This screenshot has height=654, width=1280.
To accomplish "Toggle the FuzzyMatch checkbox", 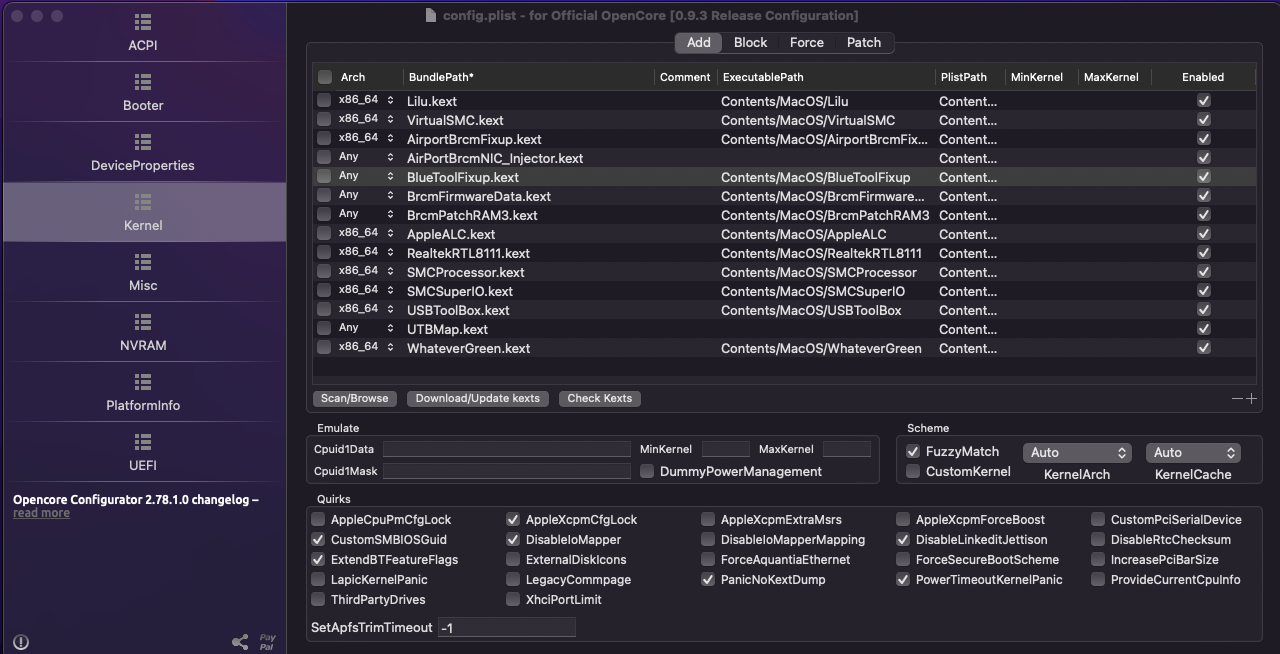I will point(913,452).
